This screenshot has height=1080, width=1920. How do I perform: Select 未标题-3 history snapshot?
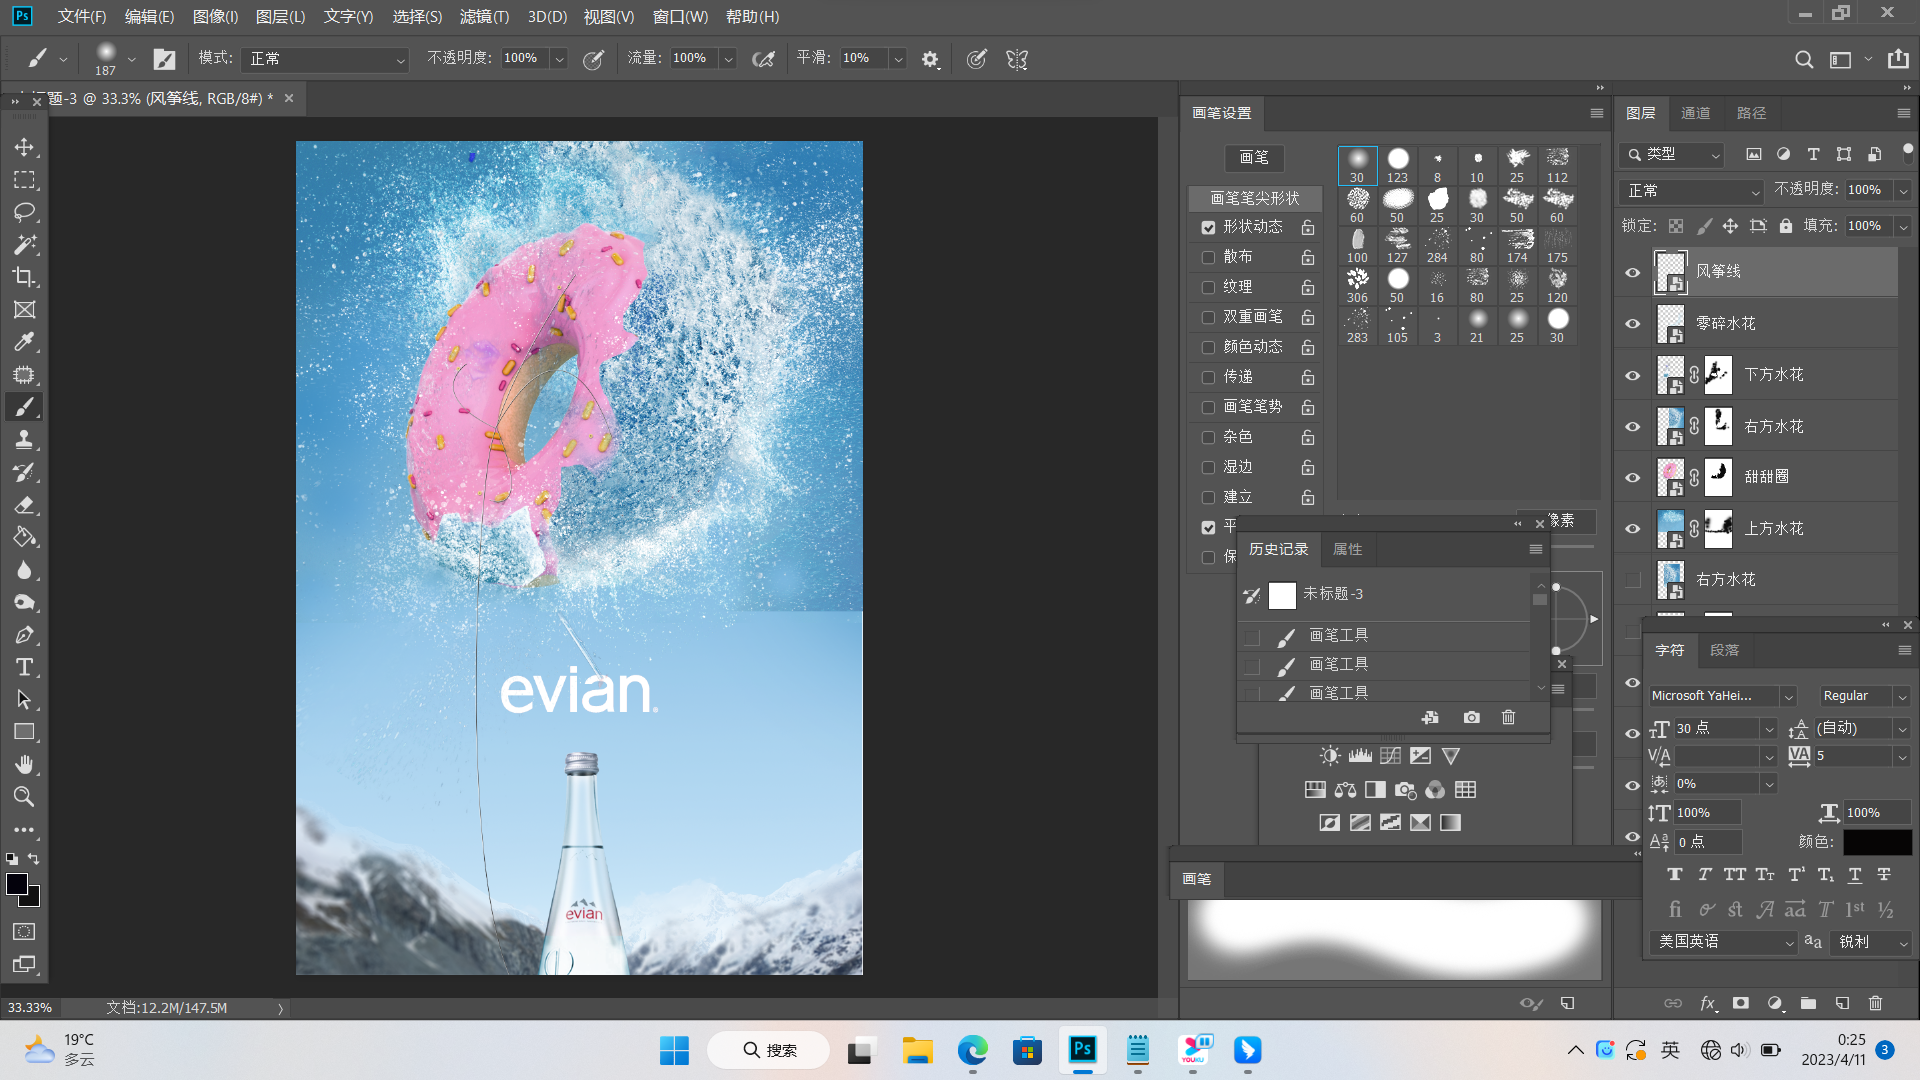(1385, 595)
